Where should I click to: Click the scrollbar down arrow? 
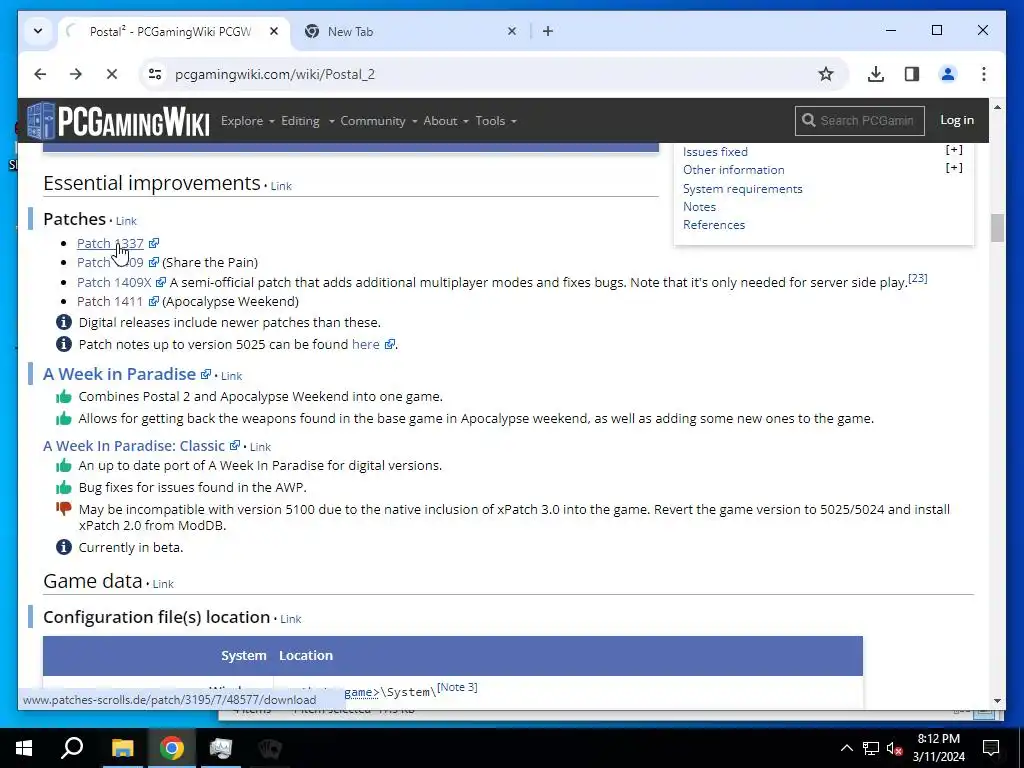[997, 701]
